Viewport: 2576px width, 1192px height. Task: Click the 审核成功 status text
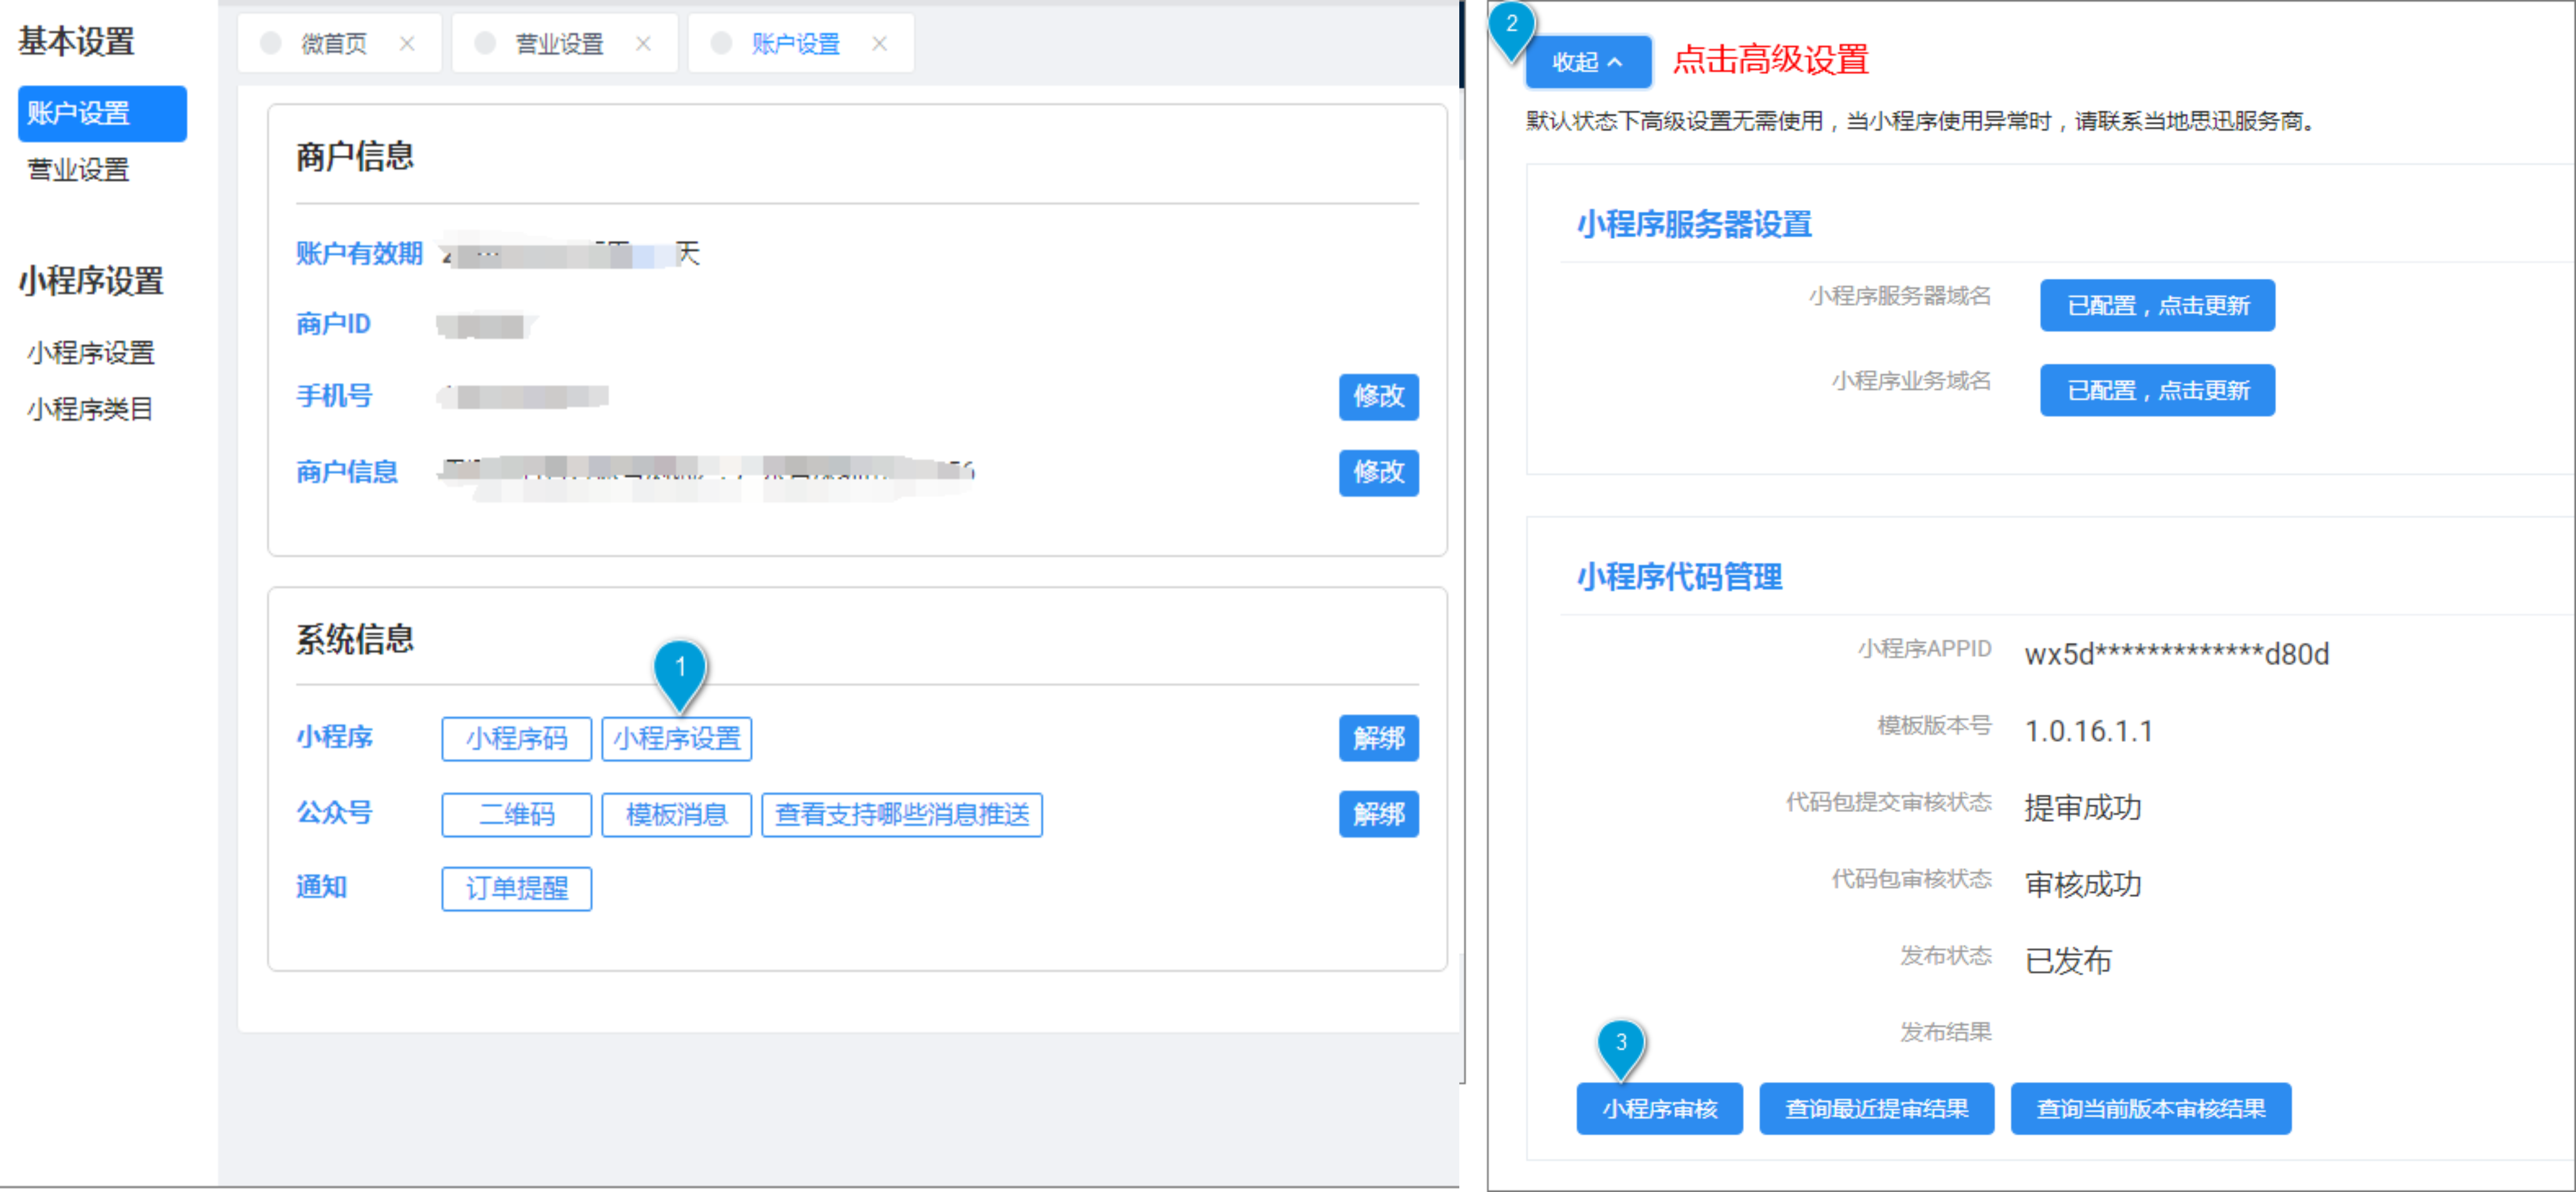tap(2082, 884)
